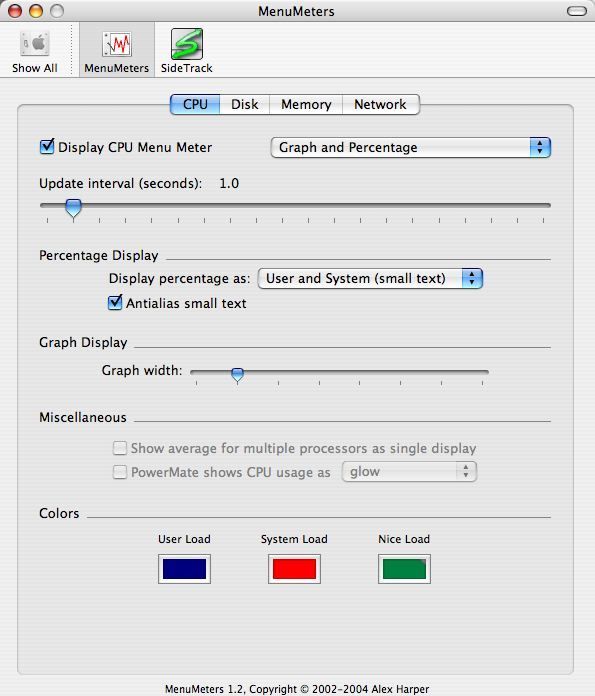
Task: Toggle Show average for multiple processors
Action: (120, 448)
